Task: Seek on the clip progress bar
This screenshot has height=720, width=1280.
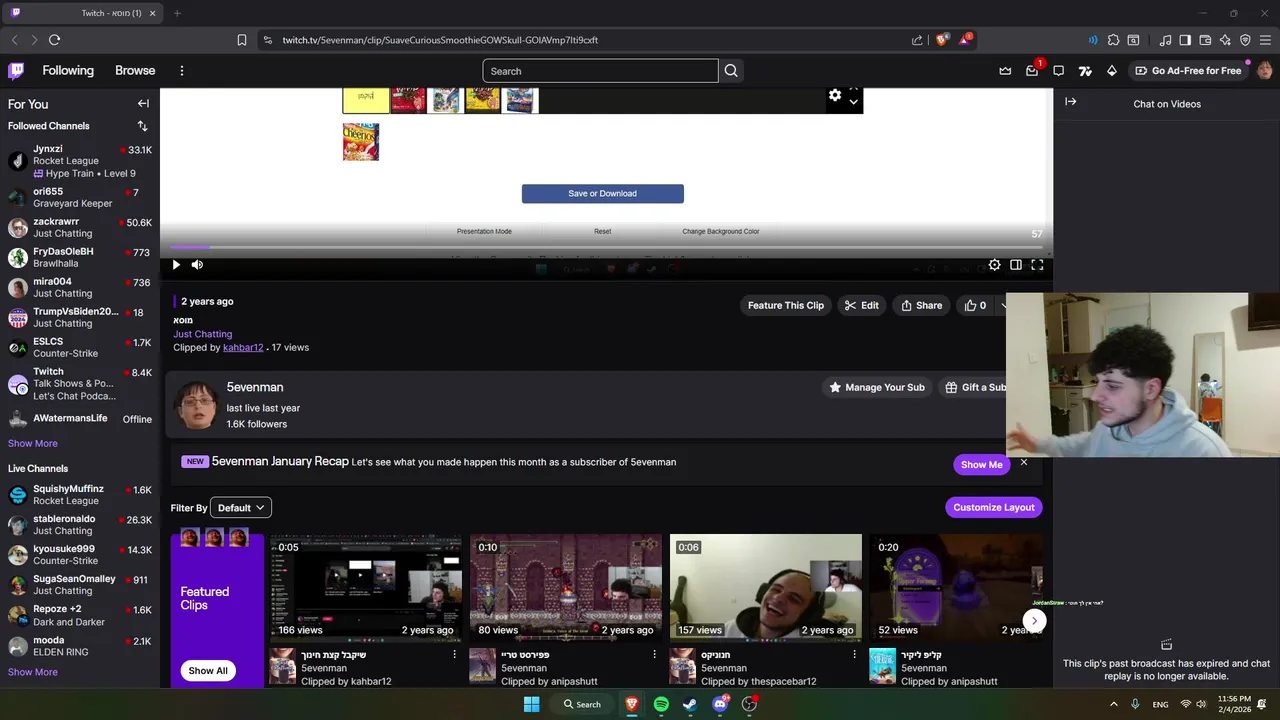Action: pyautogui.click(x=606, y=247)
